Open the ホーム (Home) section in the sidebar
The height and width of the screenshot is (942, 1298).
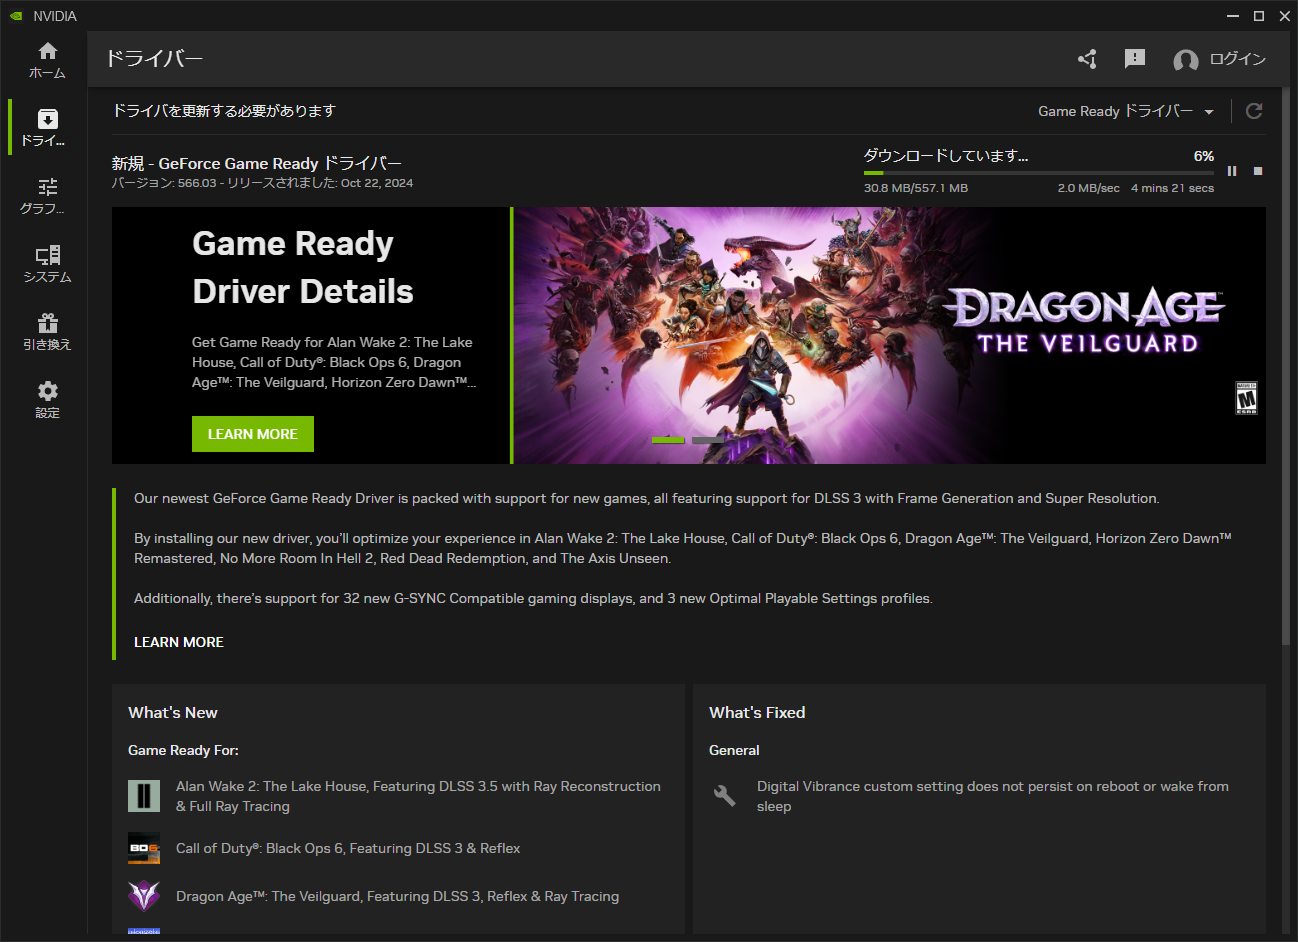tap(46, 60)
